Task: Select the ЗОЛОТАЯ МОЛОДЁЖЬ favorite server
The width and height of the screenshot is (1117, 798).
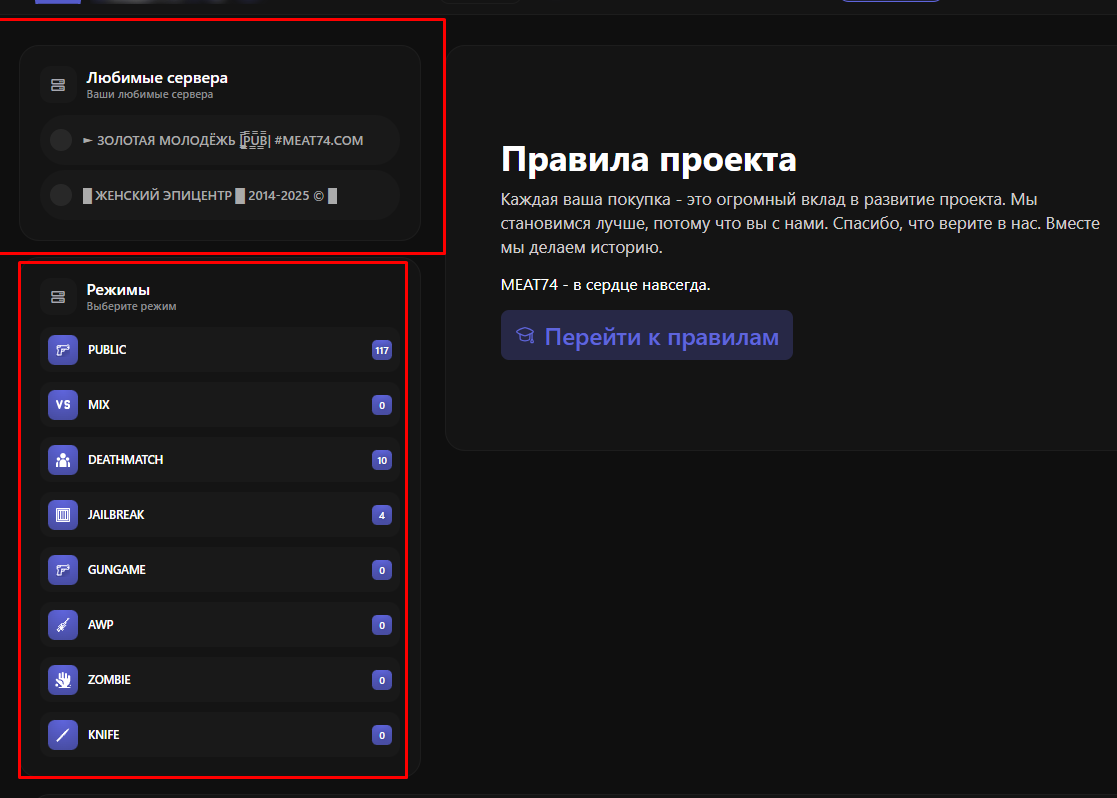Action: [x=229, y=141]
